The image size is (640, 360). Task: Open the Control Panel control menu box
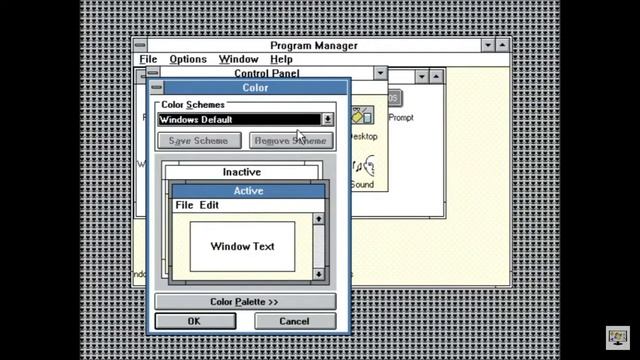(153, 73)
